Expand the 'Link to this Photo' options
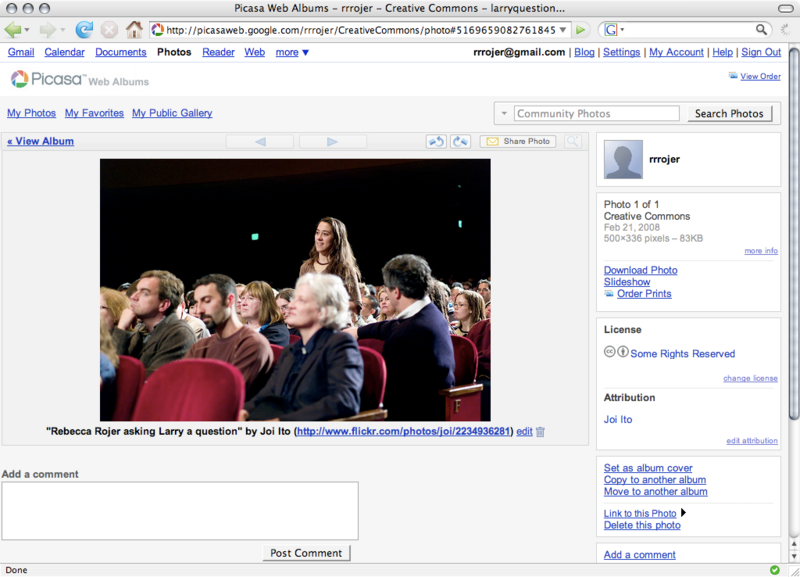800x577 pixels. [683, 513]
